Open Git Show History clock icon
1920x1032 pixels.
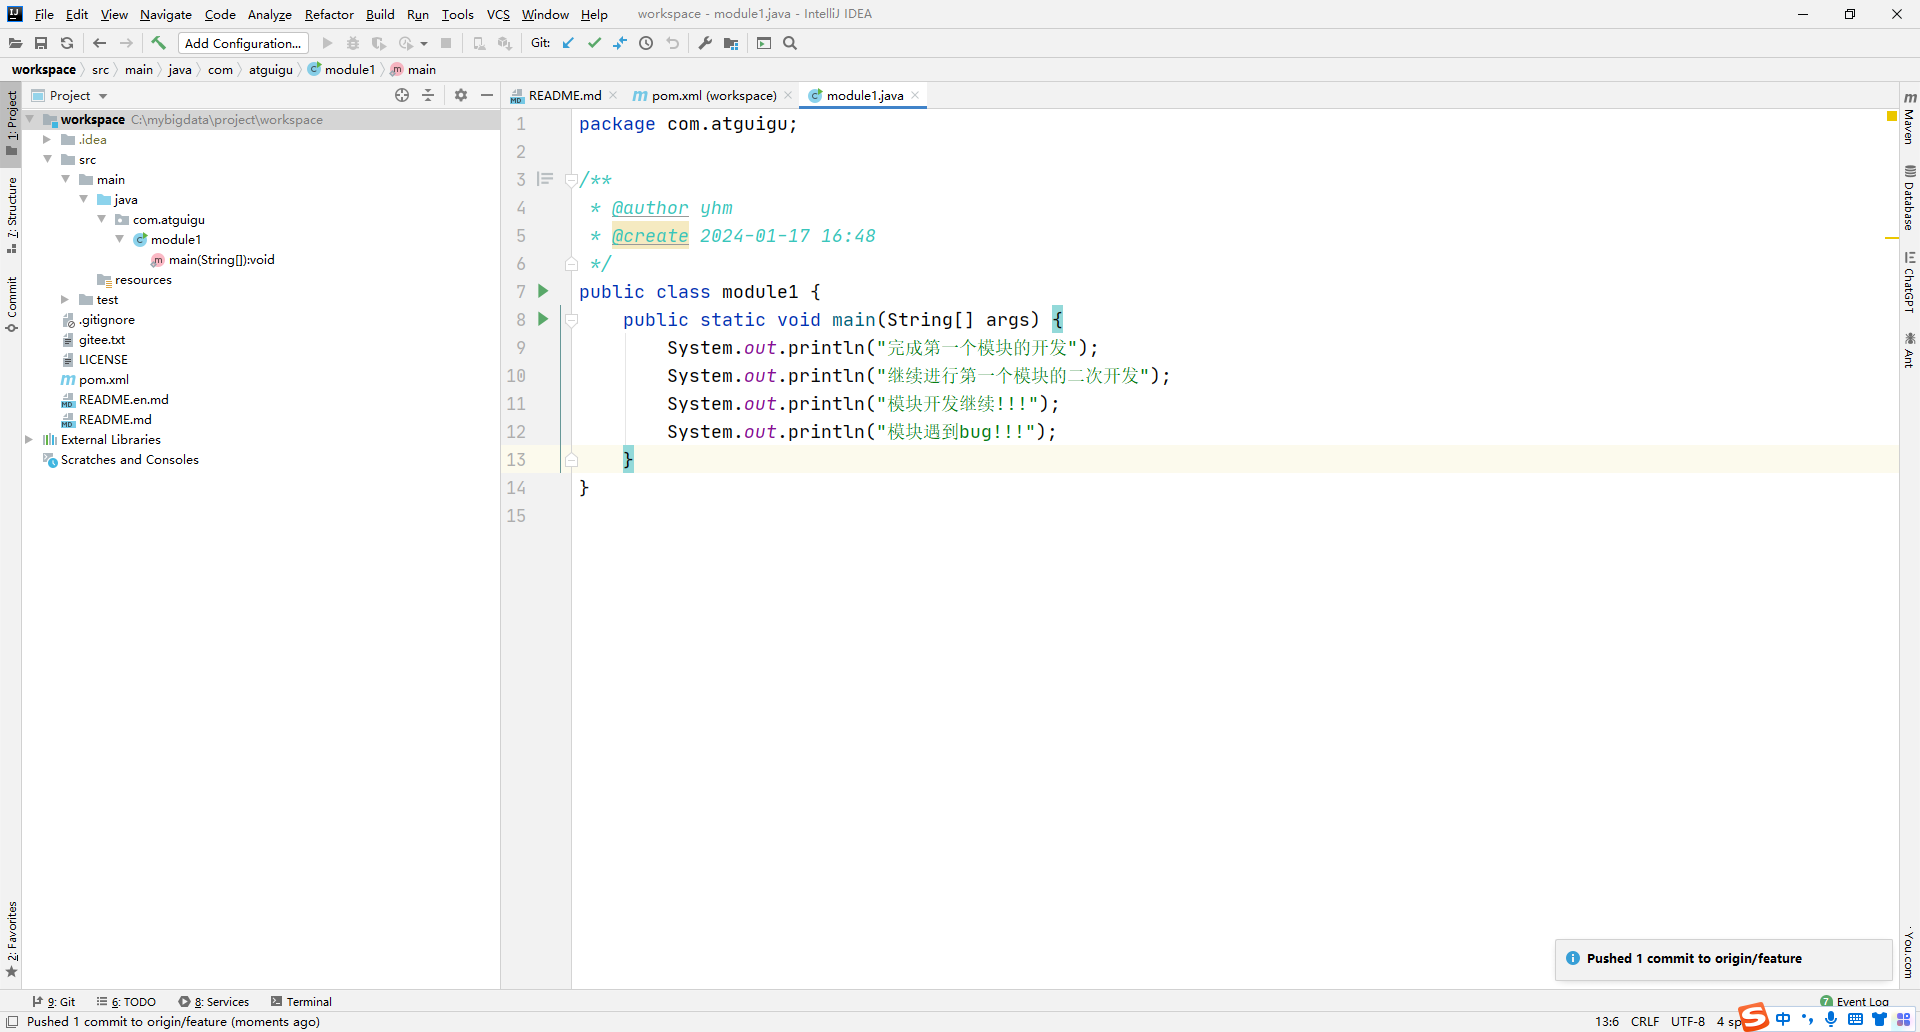646,43
